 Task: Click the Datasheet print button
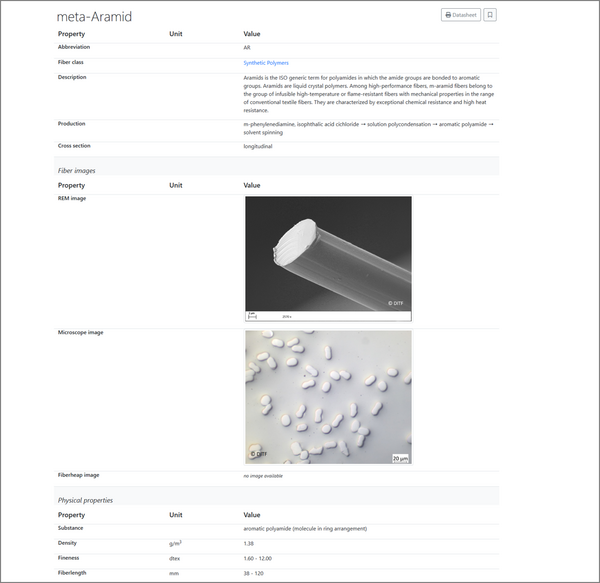(461, 15)
